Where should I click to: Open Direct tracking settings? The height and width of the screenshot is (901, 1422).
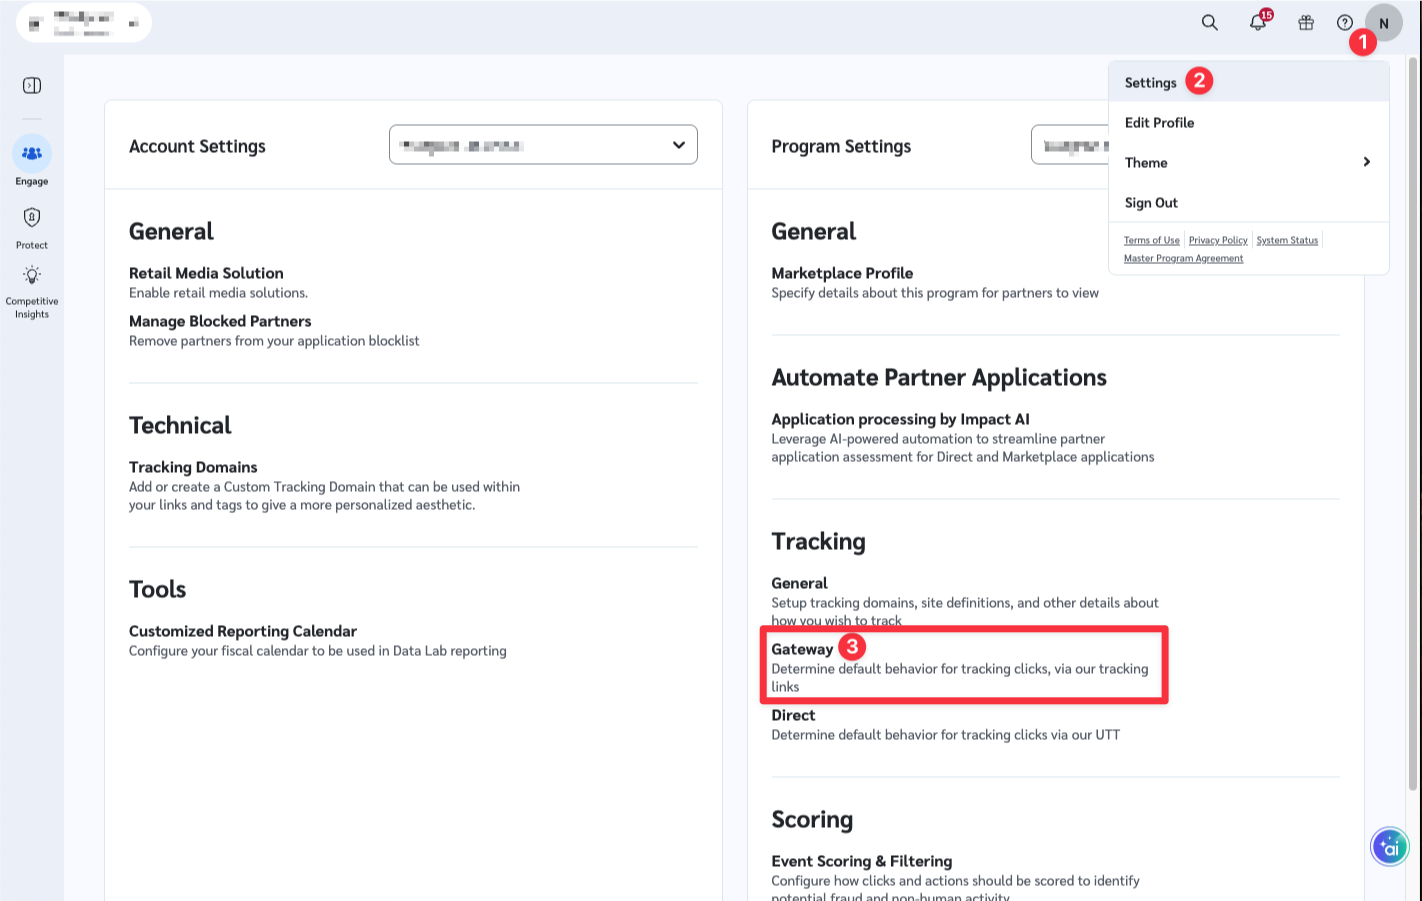click(x=793, y=715)
